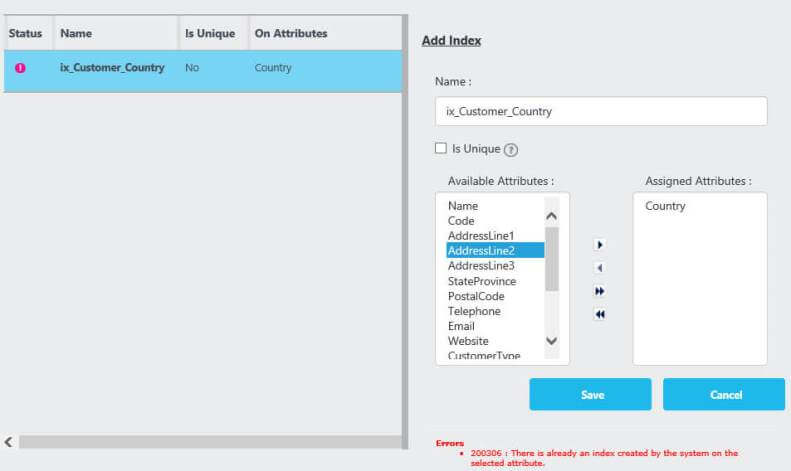Click the Cancel button
This screenshot has height=471, width=791.
724,394
